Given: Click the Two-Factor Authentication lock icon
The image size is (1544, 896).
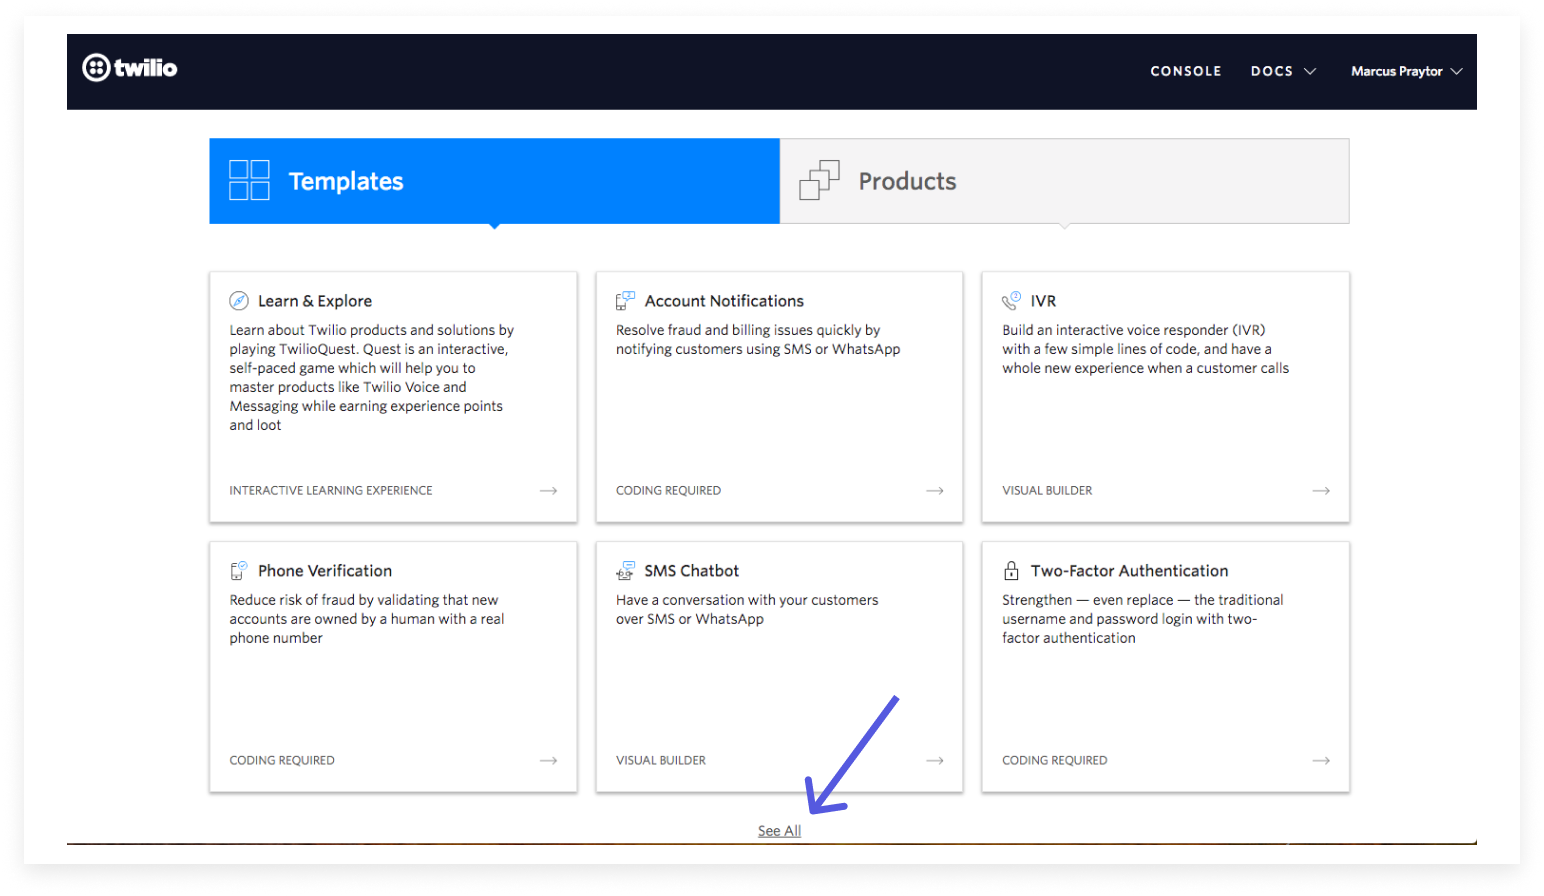Looking at the screenshot, I should (1012, 569).
